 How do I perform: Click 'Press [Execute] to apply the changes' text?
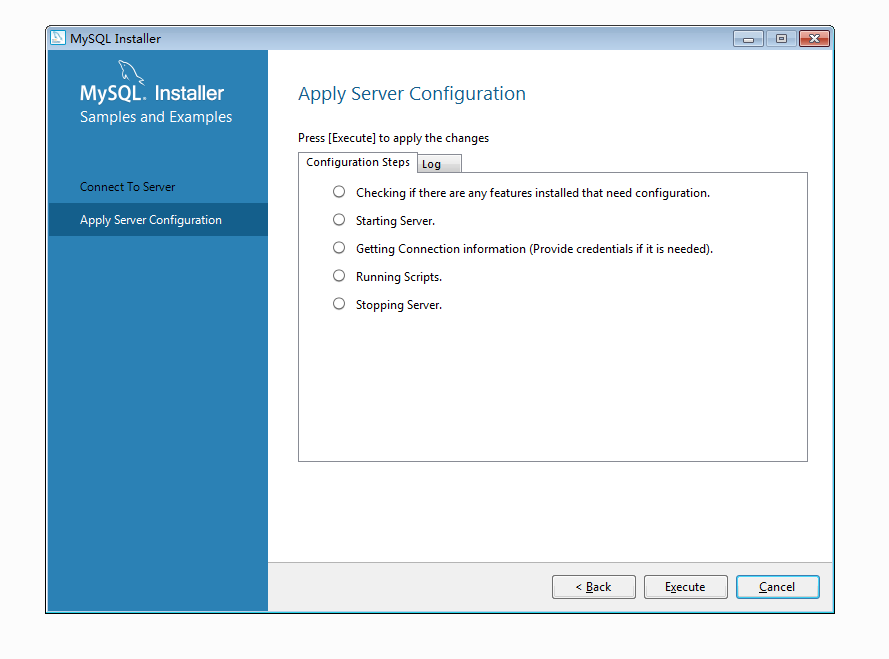click(393, 138)
